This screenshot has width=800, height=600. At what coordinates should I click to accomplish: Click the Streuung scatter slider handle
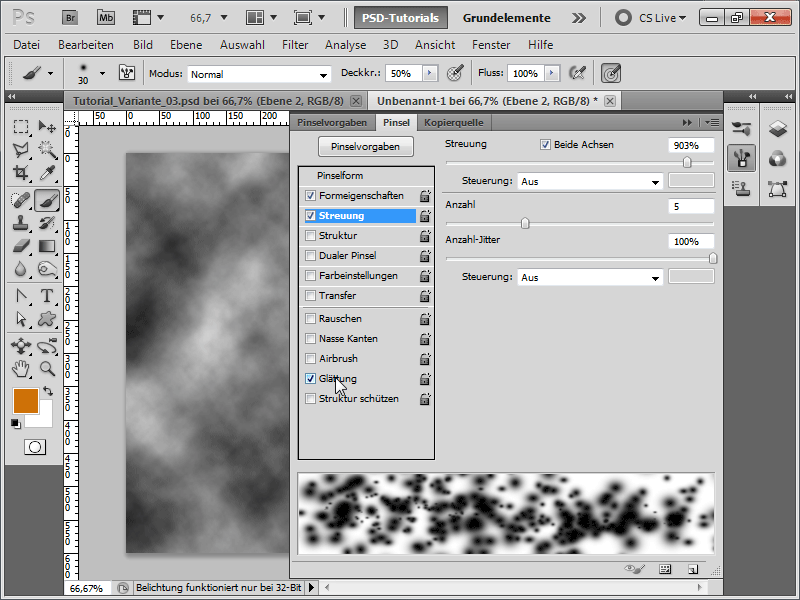(x=687, y=162)
